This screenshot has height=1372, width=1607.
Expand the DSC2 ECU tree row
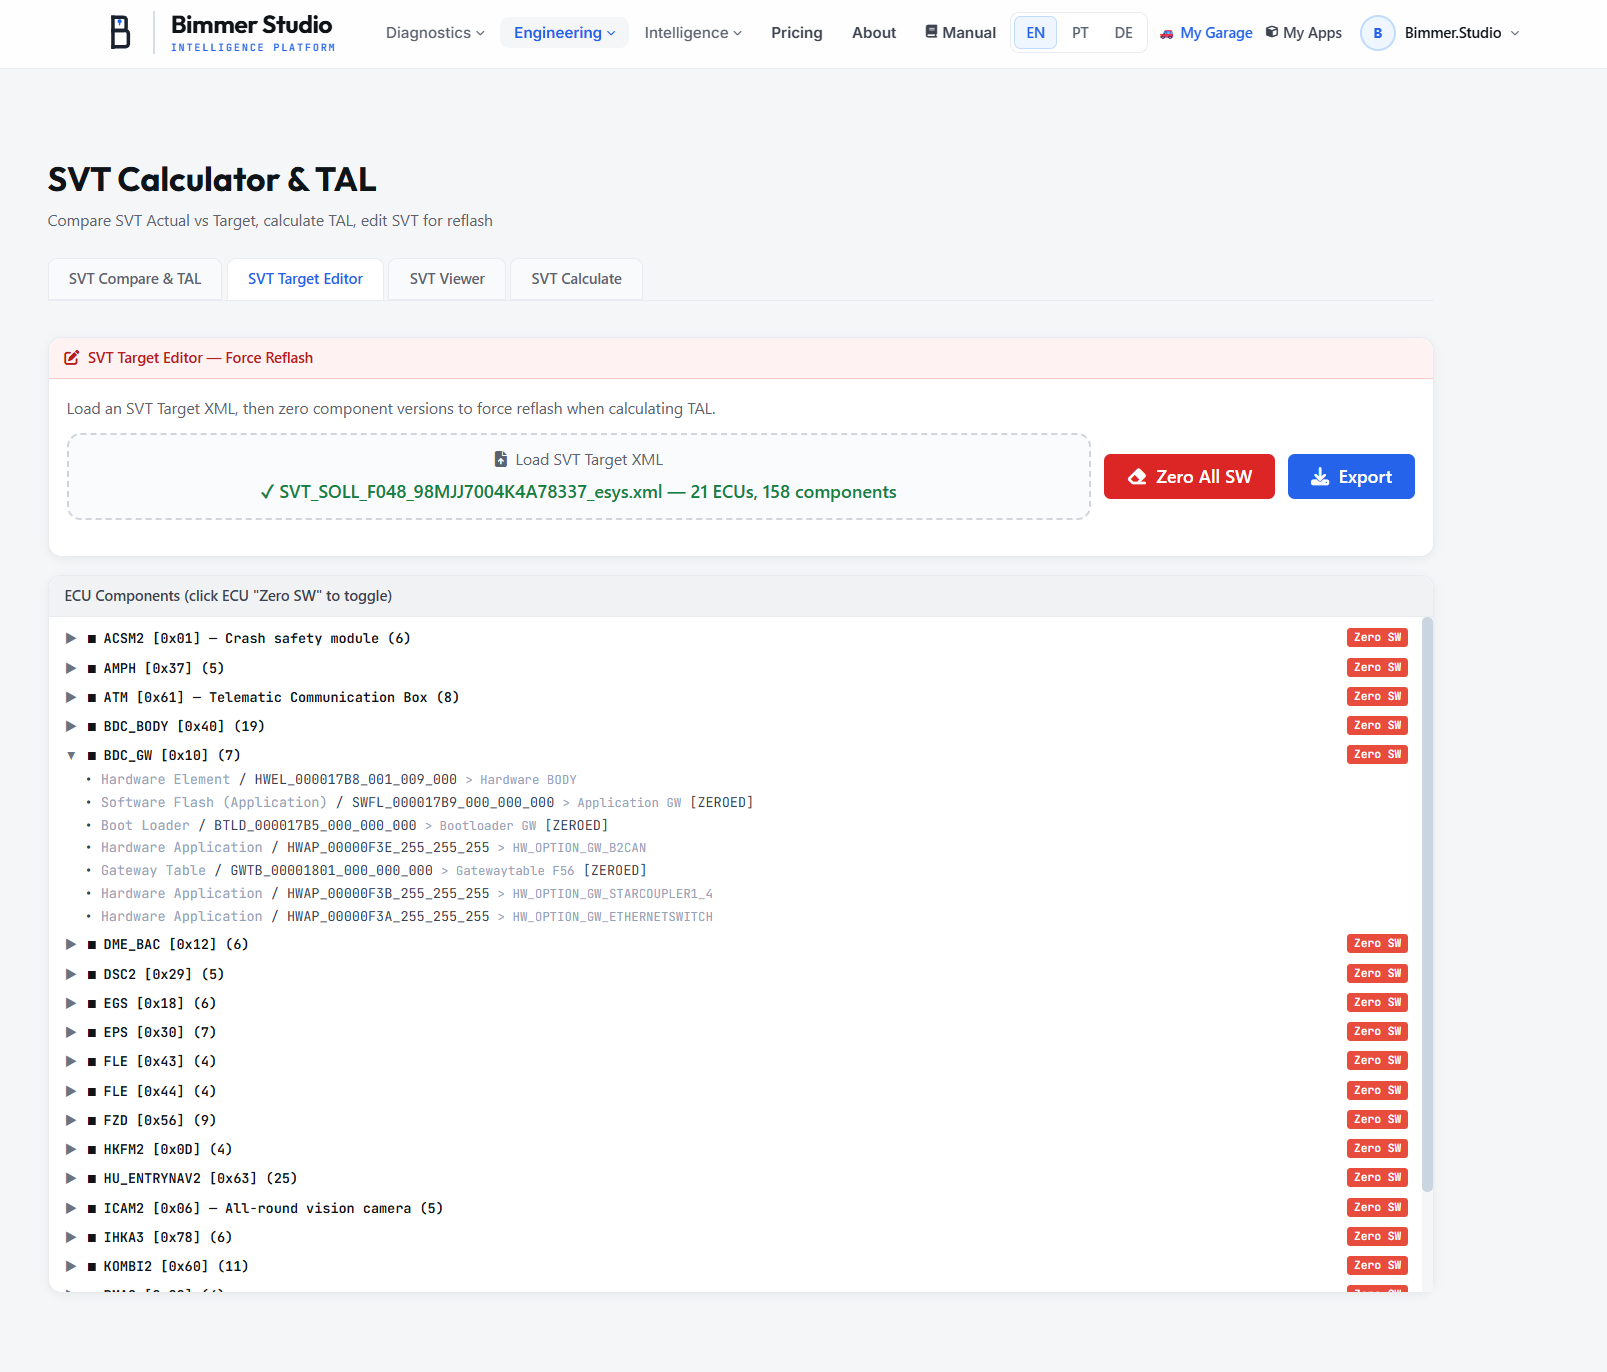71,974
